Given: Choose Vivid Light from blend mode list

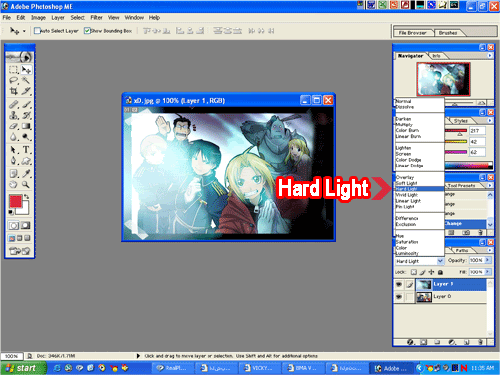Looking at the screenshot, I should point(407,195).
